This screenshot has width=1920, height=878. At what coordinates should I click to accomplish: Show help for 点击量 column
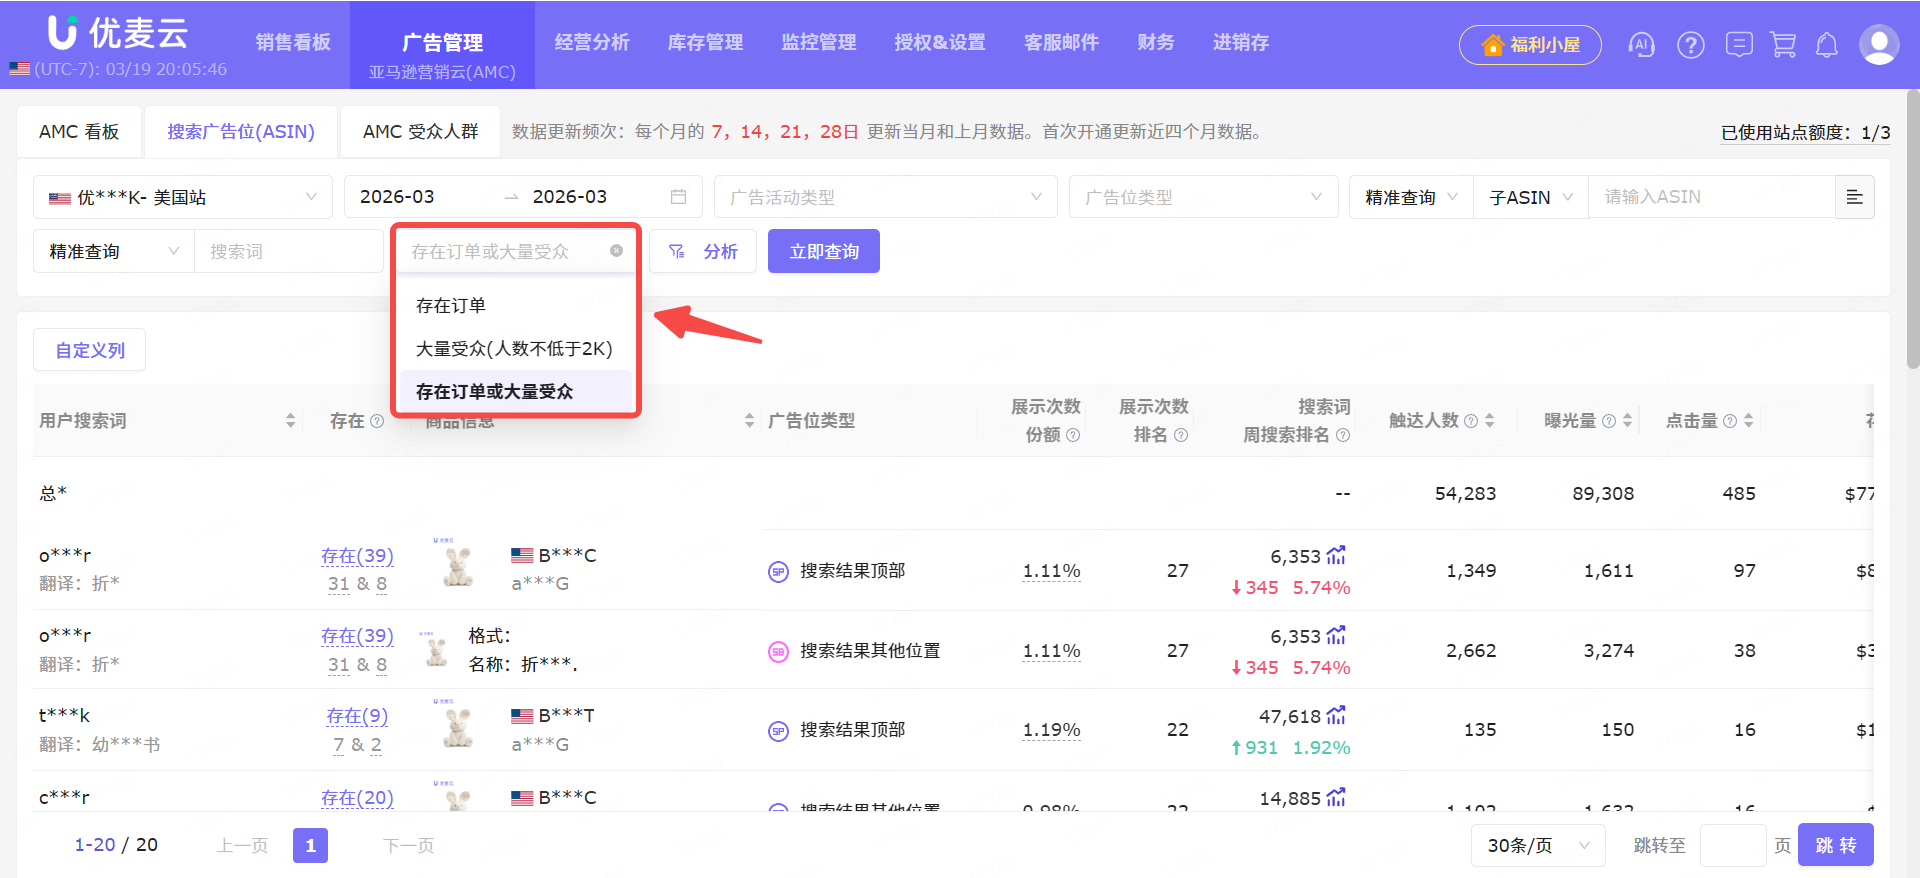tap(1730, 421)
